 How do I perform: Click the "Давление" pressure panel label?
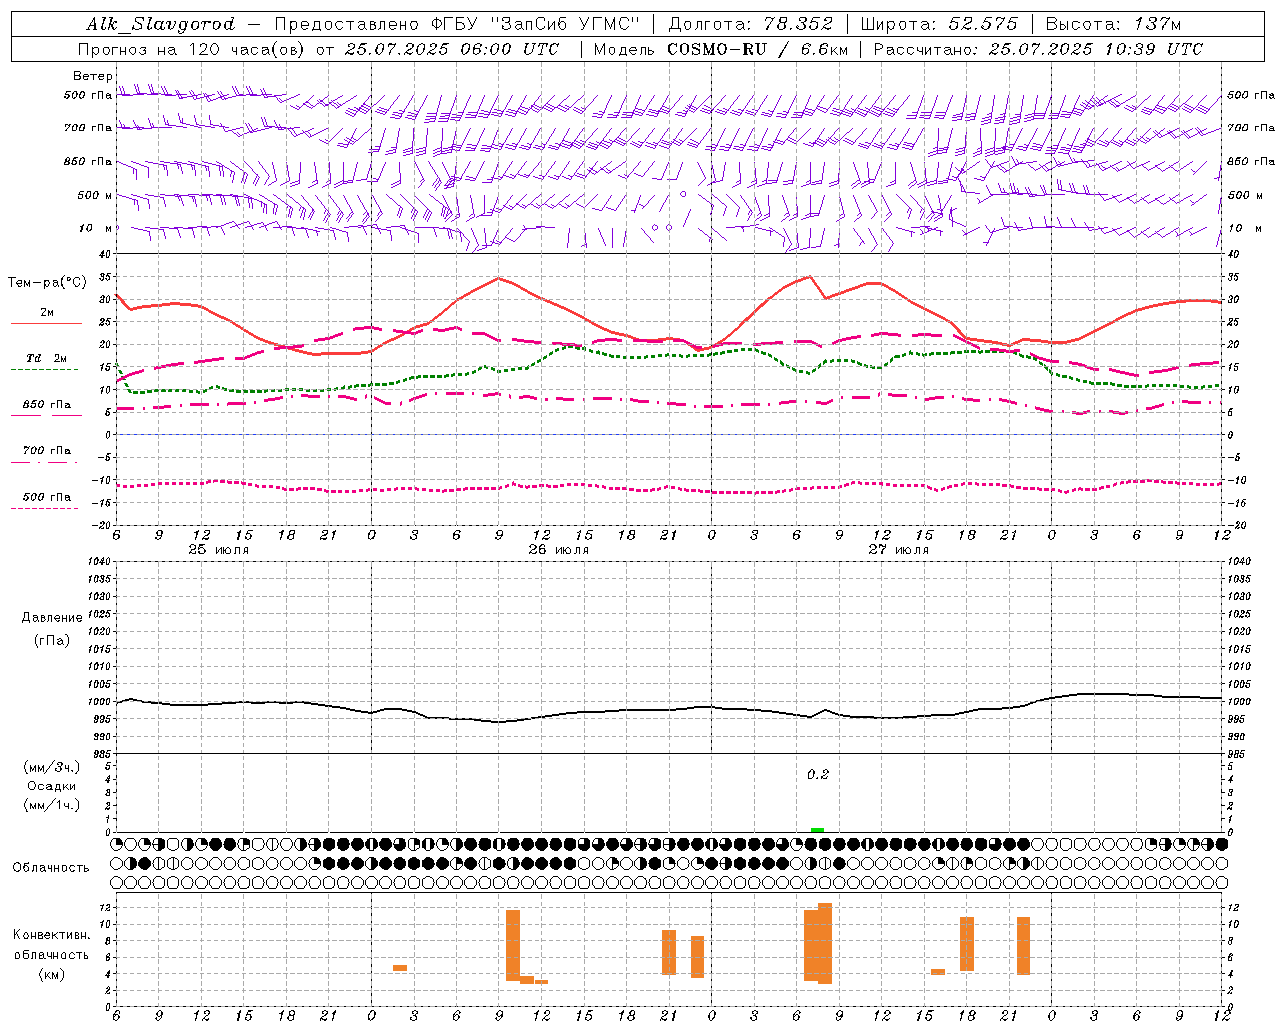click(x=52, y=618)
